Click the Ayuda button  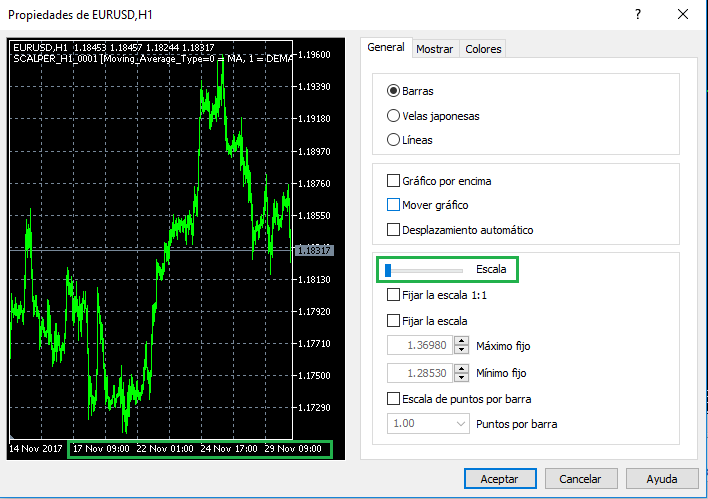point(662,479)
